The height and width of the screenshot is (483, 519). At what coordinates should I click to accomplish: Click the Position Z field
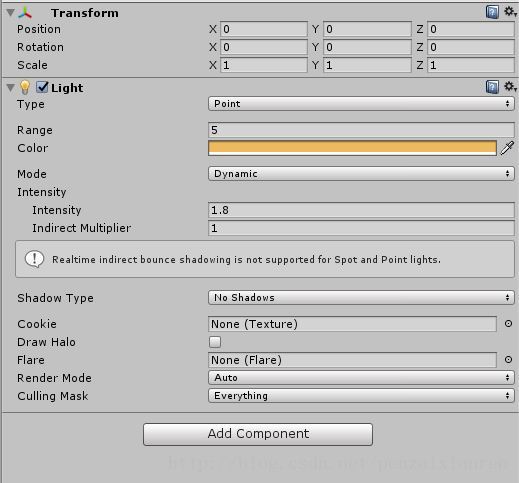(x=471, y=29)
